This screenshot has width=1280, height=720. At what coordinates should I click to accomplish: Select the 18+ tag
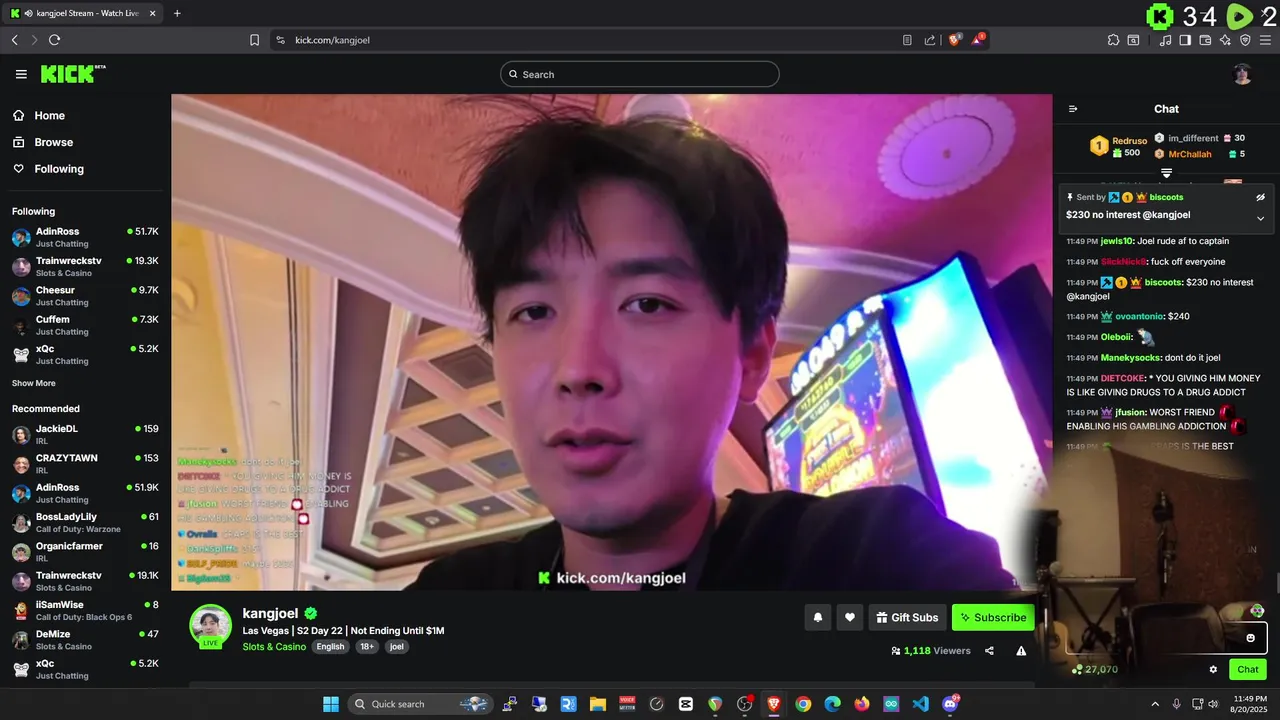[x=367, y=647]
